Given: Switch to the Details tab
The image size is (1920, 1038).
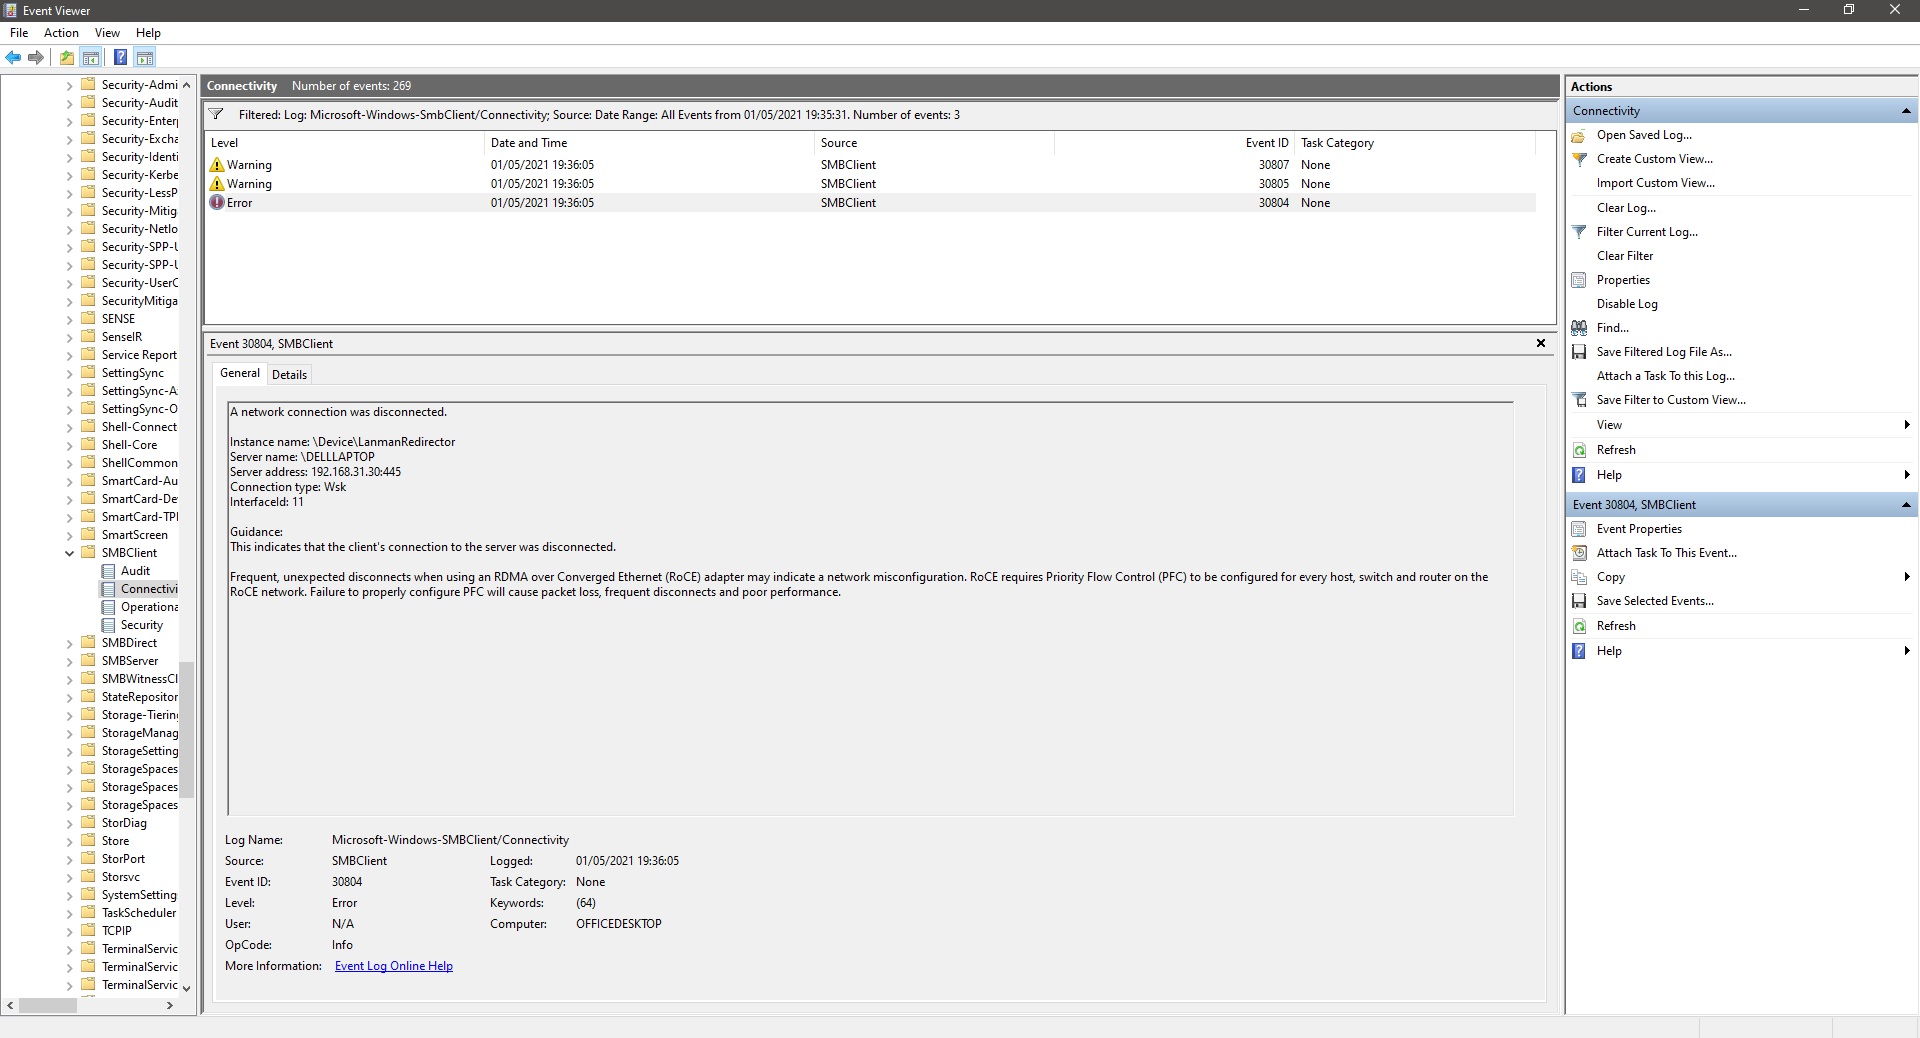Looking at the screenshot, I should pyautogui.click(x=289, y=375).
